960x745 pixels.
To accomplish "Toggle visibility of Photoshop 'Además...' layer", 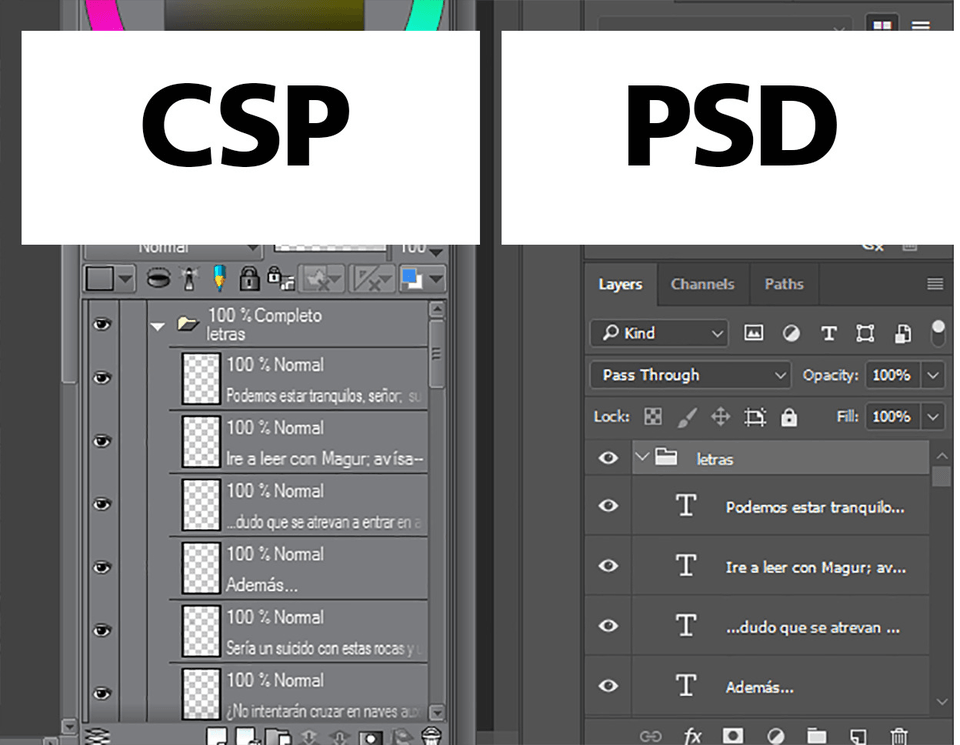I will [608, 686].
